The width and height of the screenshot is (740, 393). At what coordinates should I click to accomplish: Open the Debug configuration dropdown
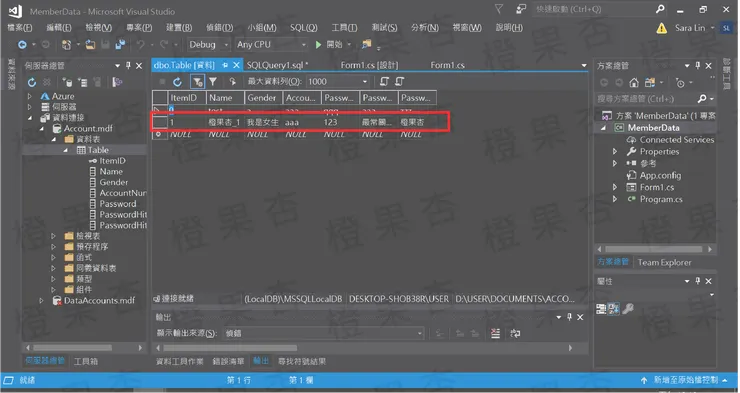209,44
